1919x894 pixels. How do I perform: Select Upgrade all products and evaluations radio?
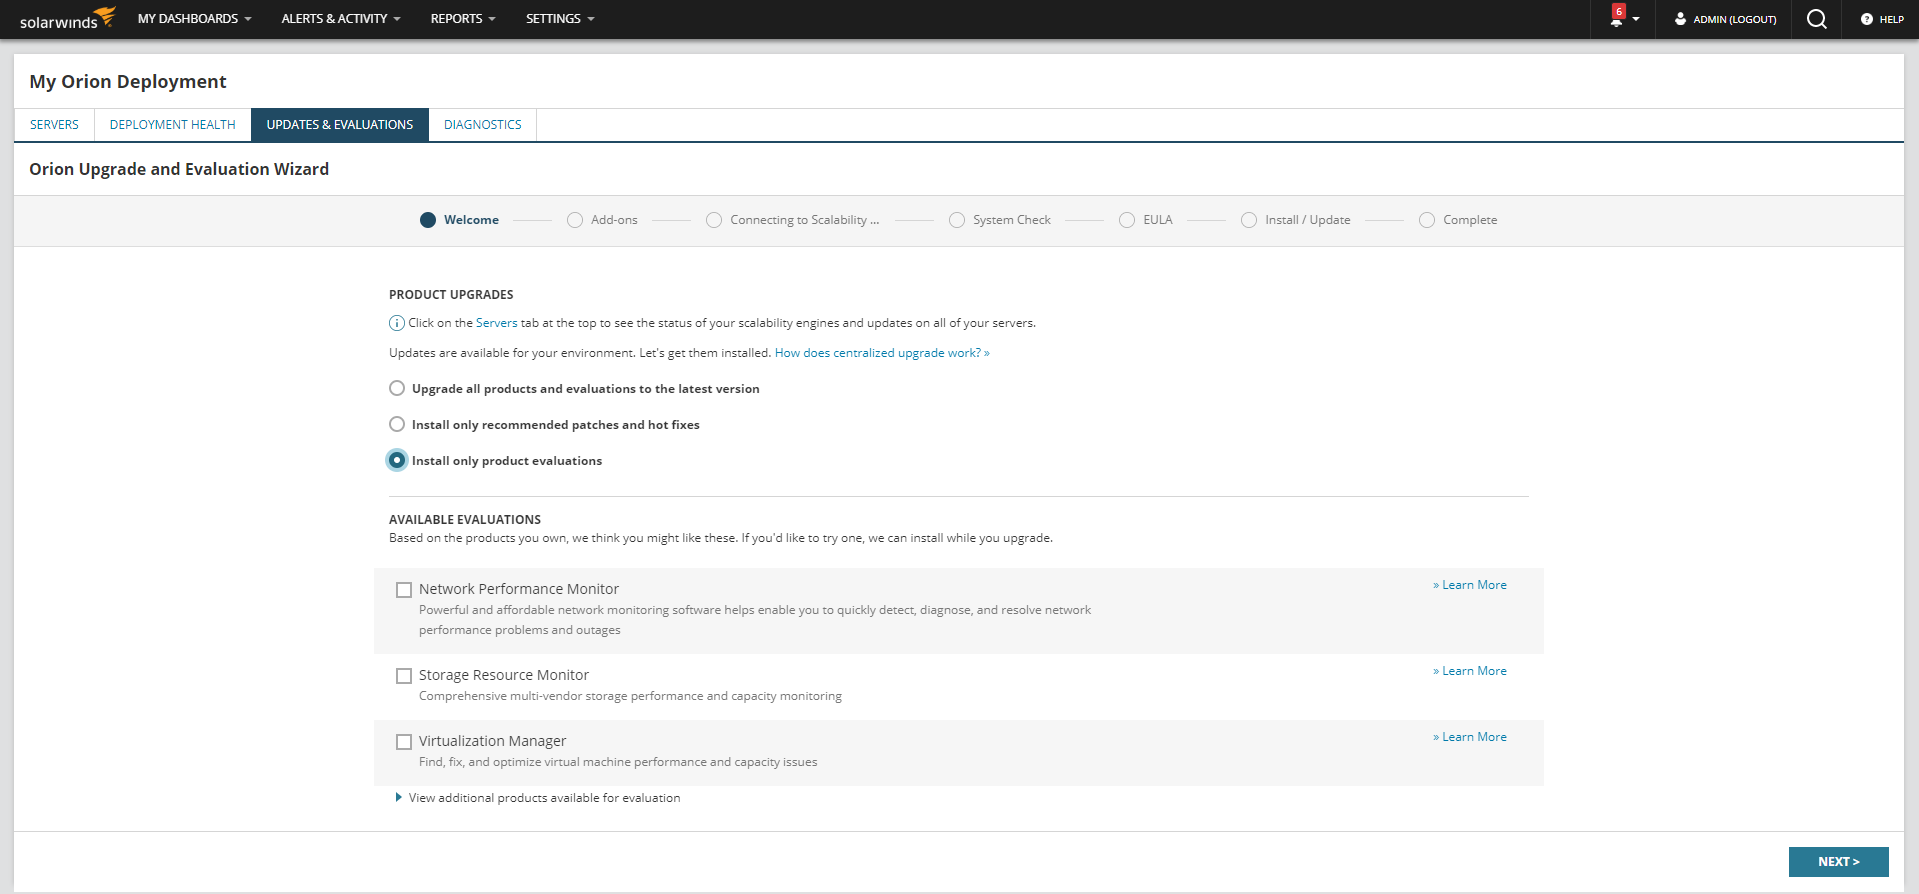(397, 388)
